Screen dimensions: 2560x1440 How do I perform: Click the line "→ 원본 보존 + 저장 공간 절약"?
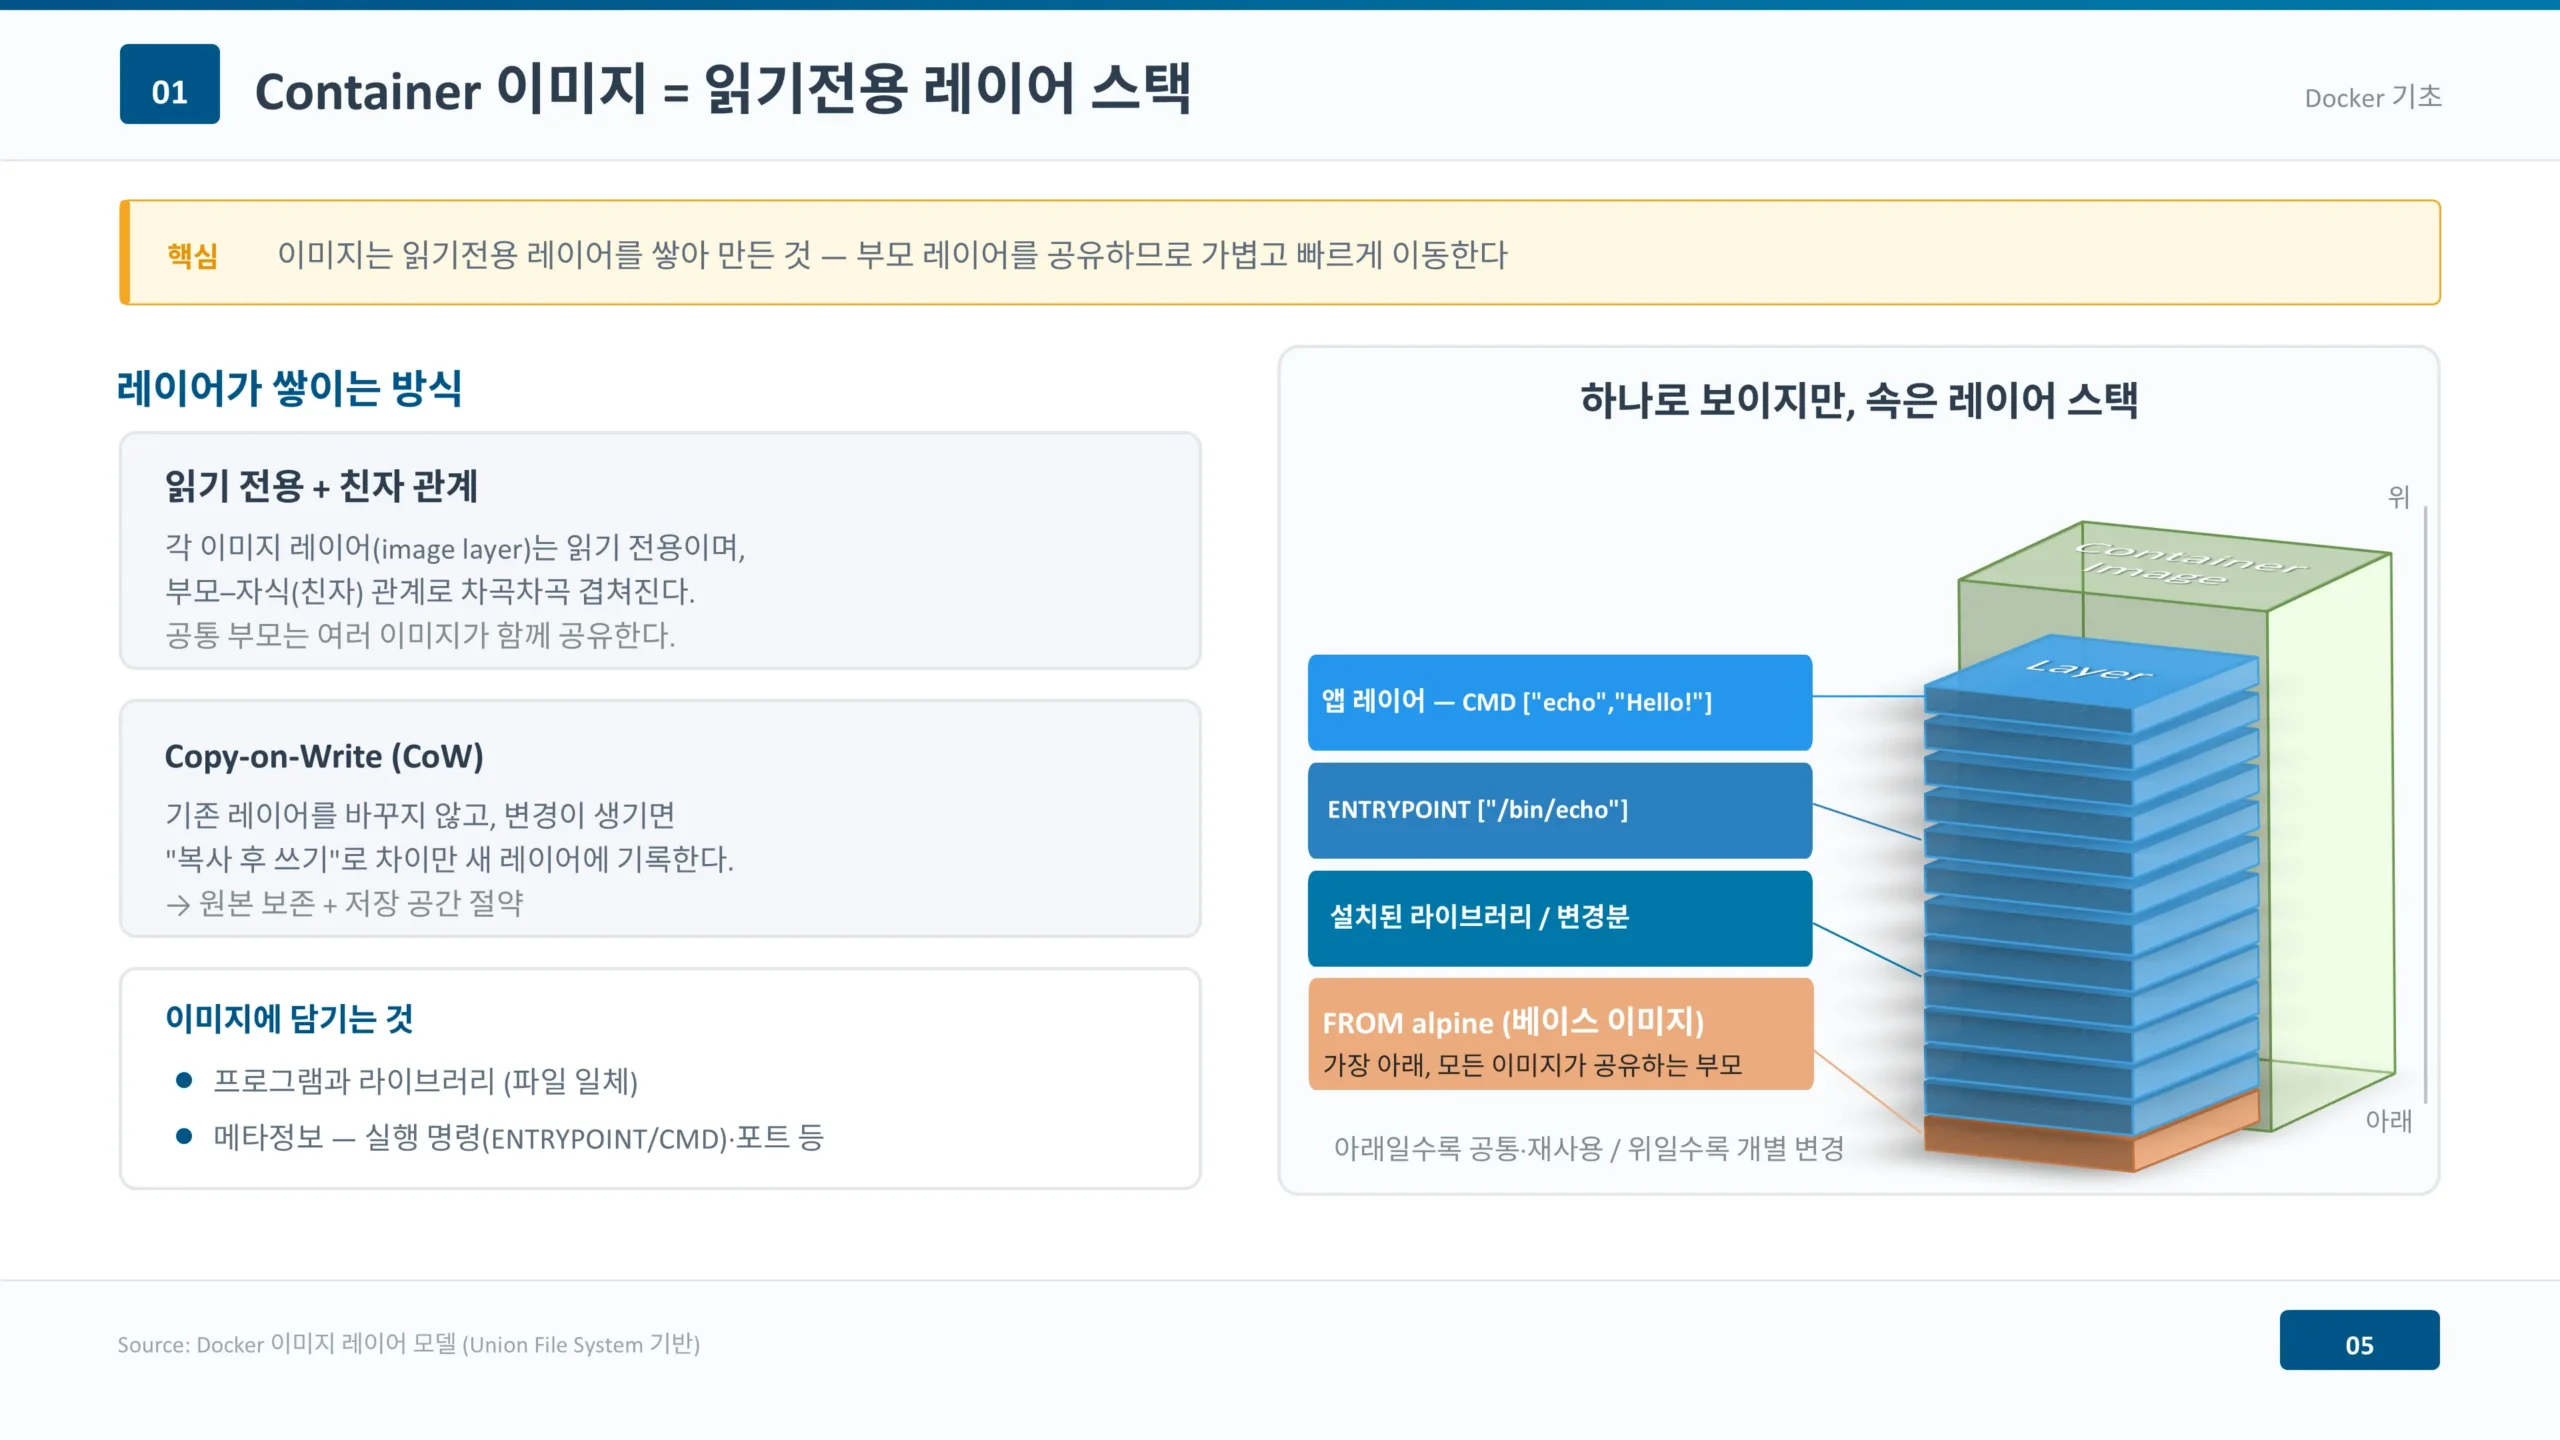pos(344,903)
